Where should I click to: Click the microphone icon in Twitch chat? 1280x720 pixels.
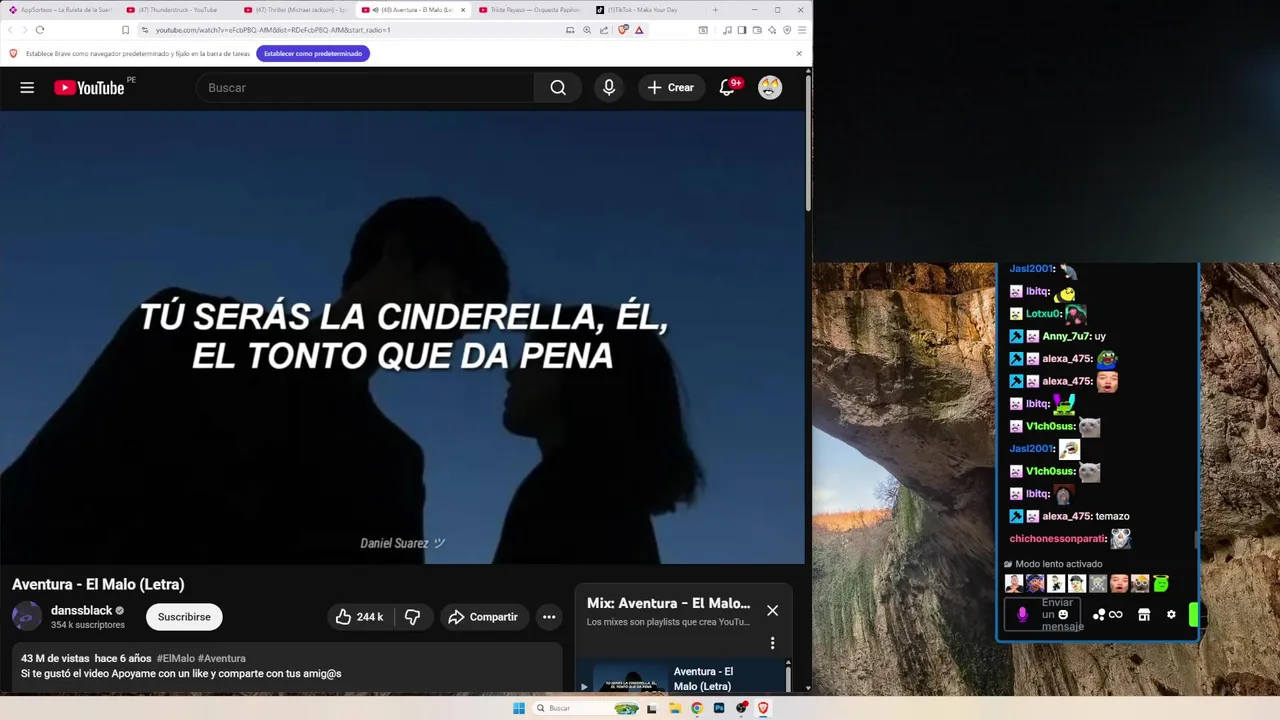[1022, 615]
